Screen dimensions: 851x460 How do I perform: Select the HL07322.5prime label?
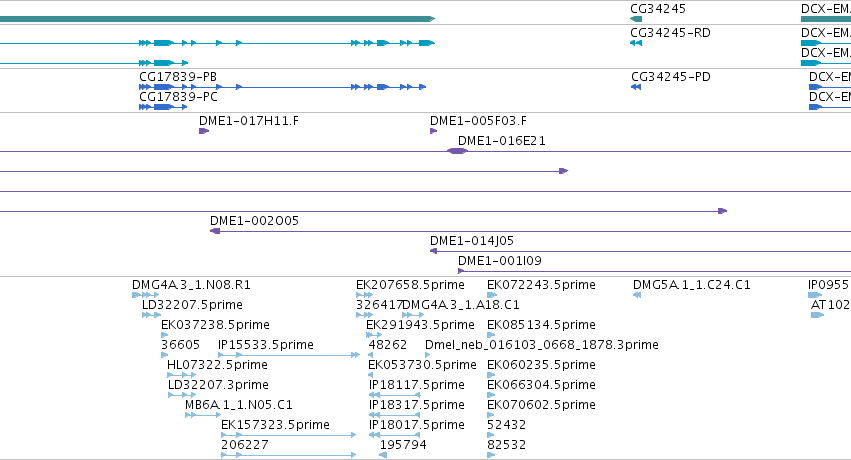click(x=217, y=365)
